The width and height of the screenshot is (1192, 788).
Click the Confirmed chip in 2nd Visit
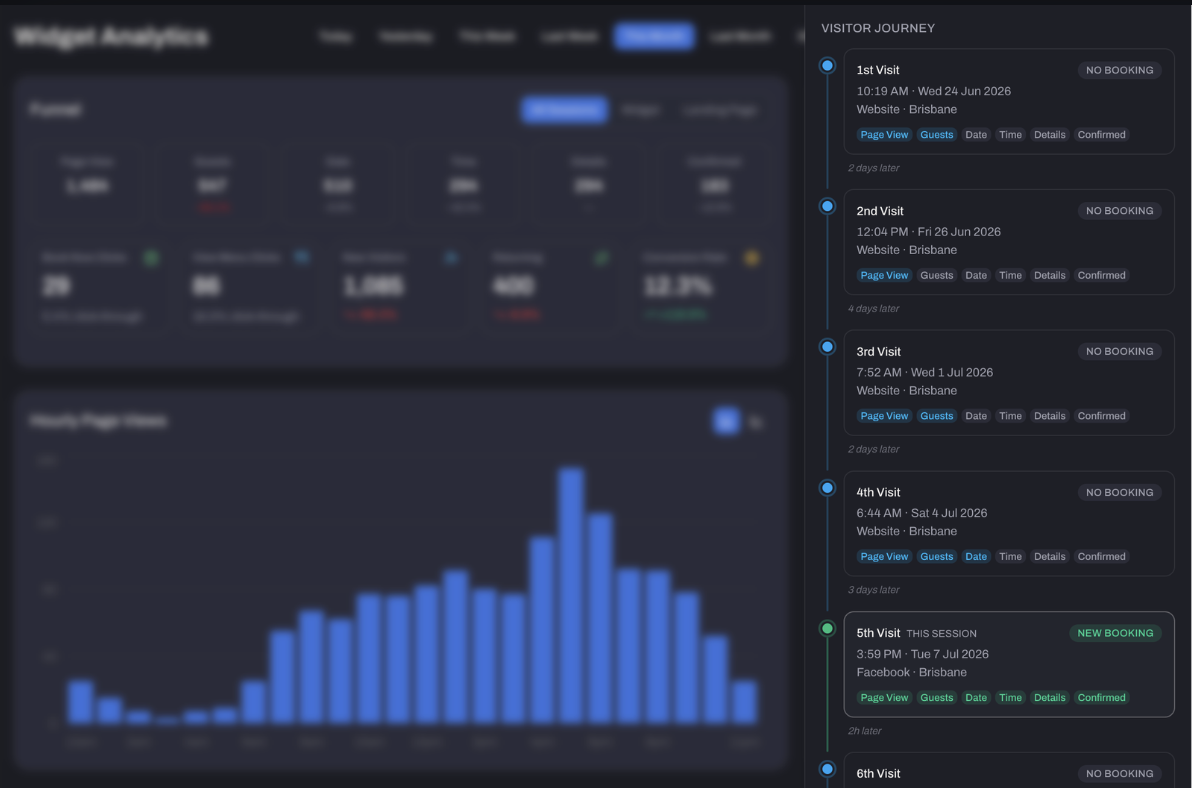point(1102,275)
